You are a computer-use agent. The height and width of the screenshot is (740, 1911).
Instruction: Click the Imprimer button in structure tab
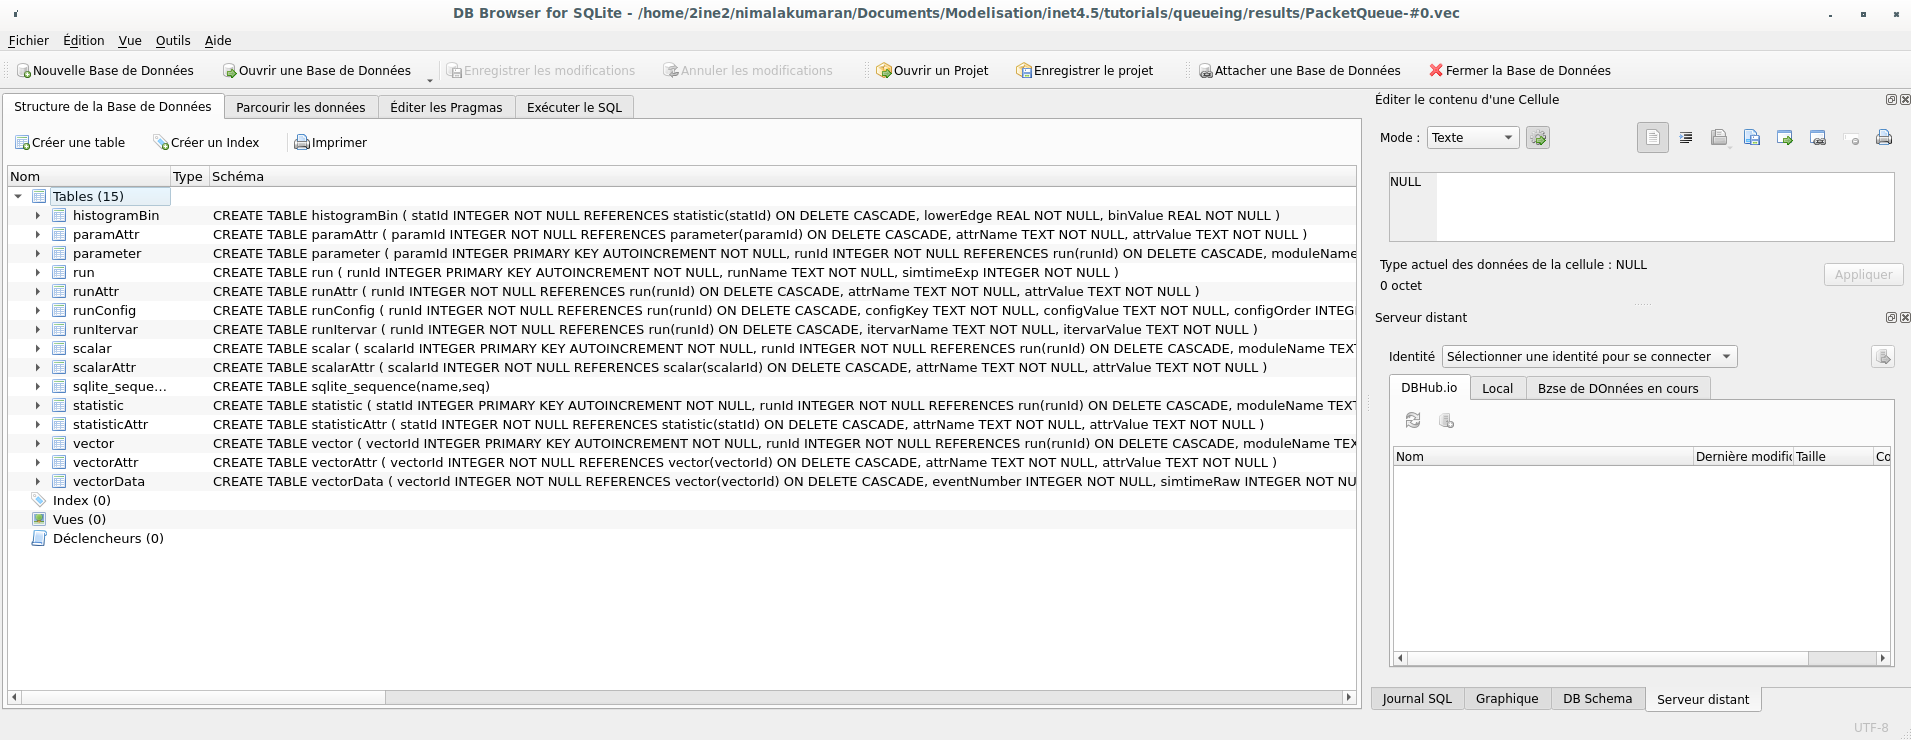click(330, 143)
